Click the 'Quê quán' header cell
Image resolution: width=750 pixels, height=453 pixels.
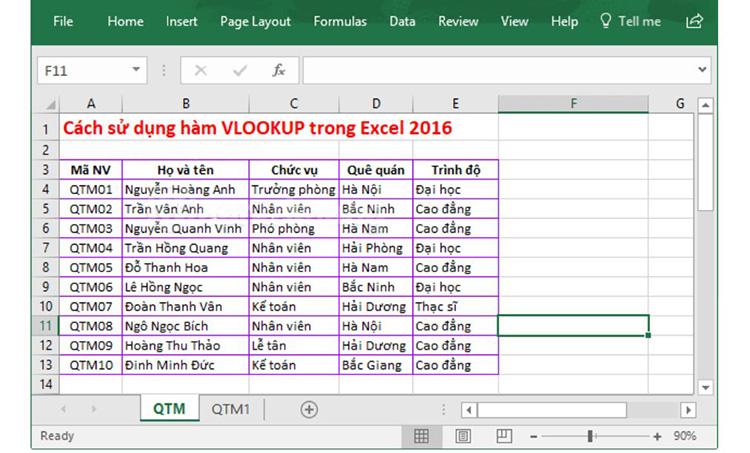(x=376, y=170)
